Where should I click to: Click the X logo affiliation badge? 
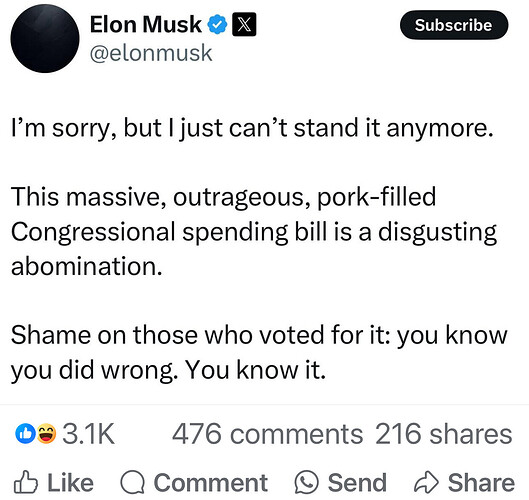pyautogui.click(x=244, y=25)
